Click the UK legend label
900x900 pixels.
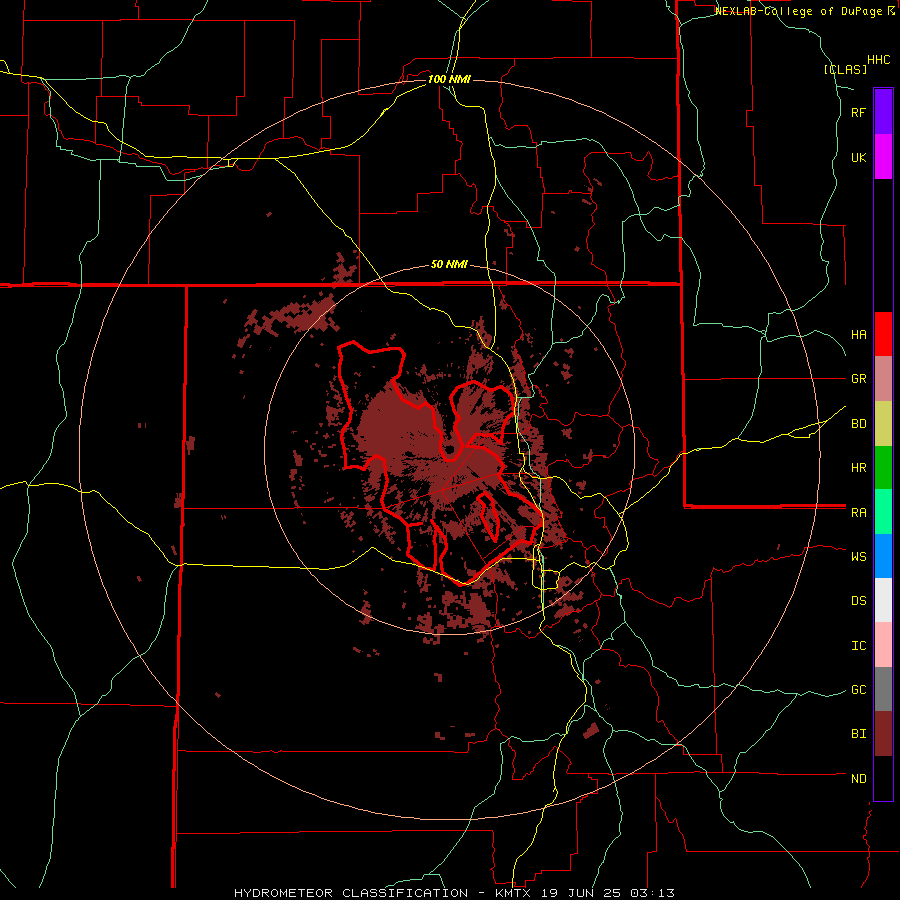tap(858, 158)
